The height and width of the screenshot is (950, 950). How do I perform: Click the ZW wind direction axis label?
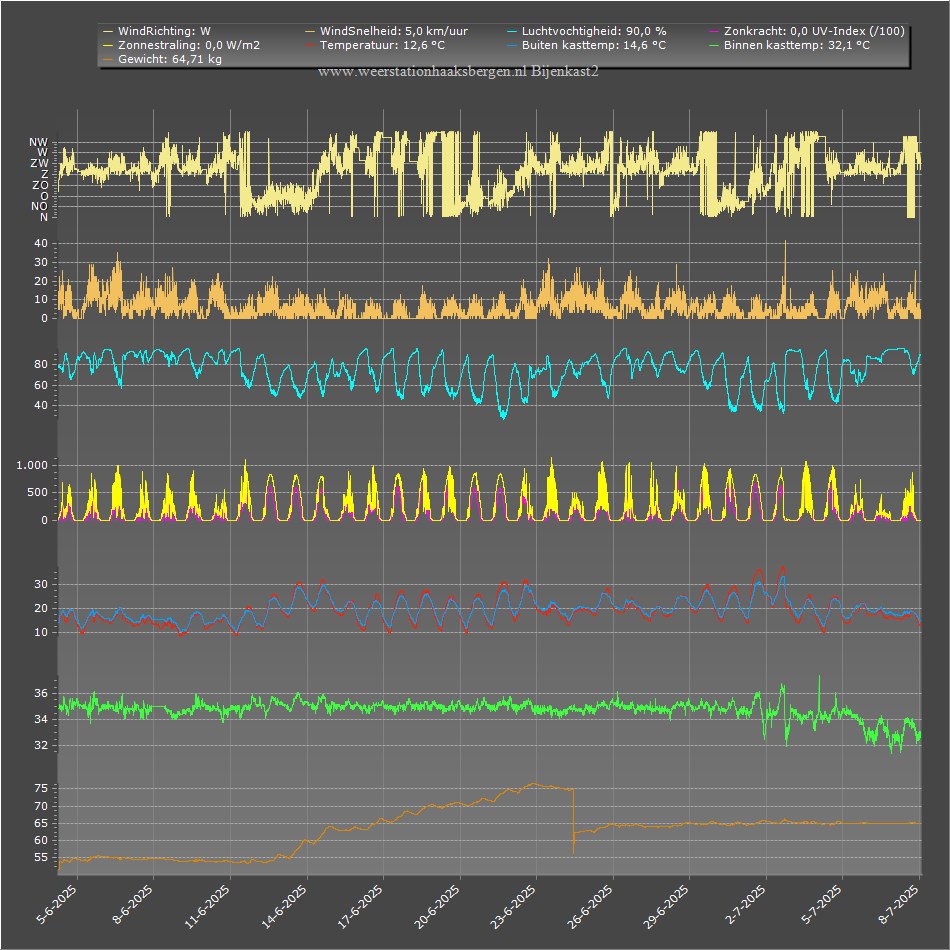click(x=39, y=164)
